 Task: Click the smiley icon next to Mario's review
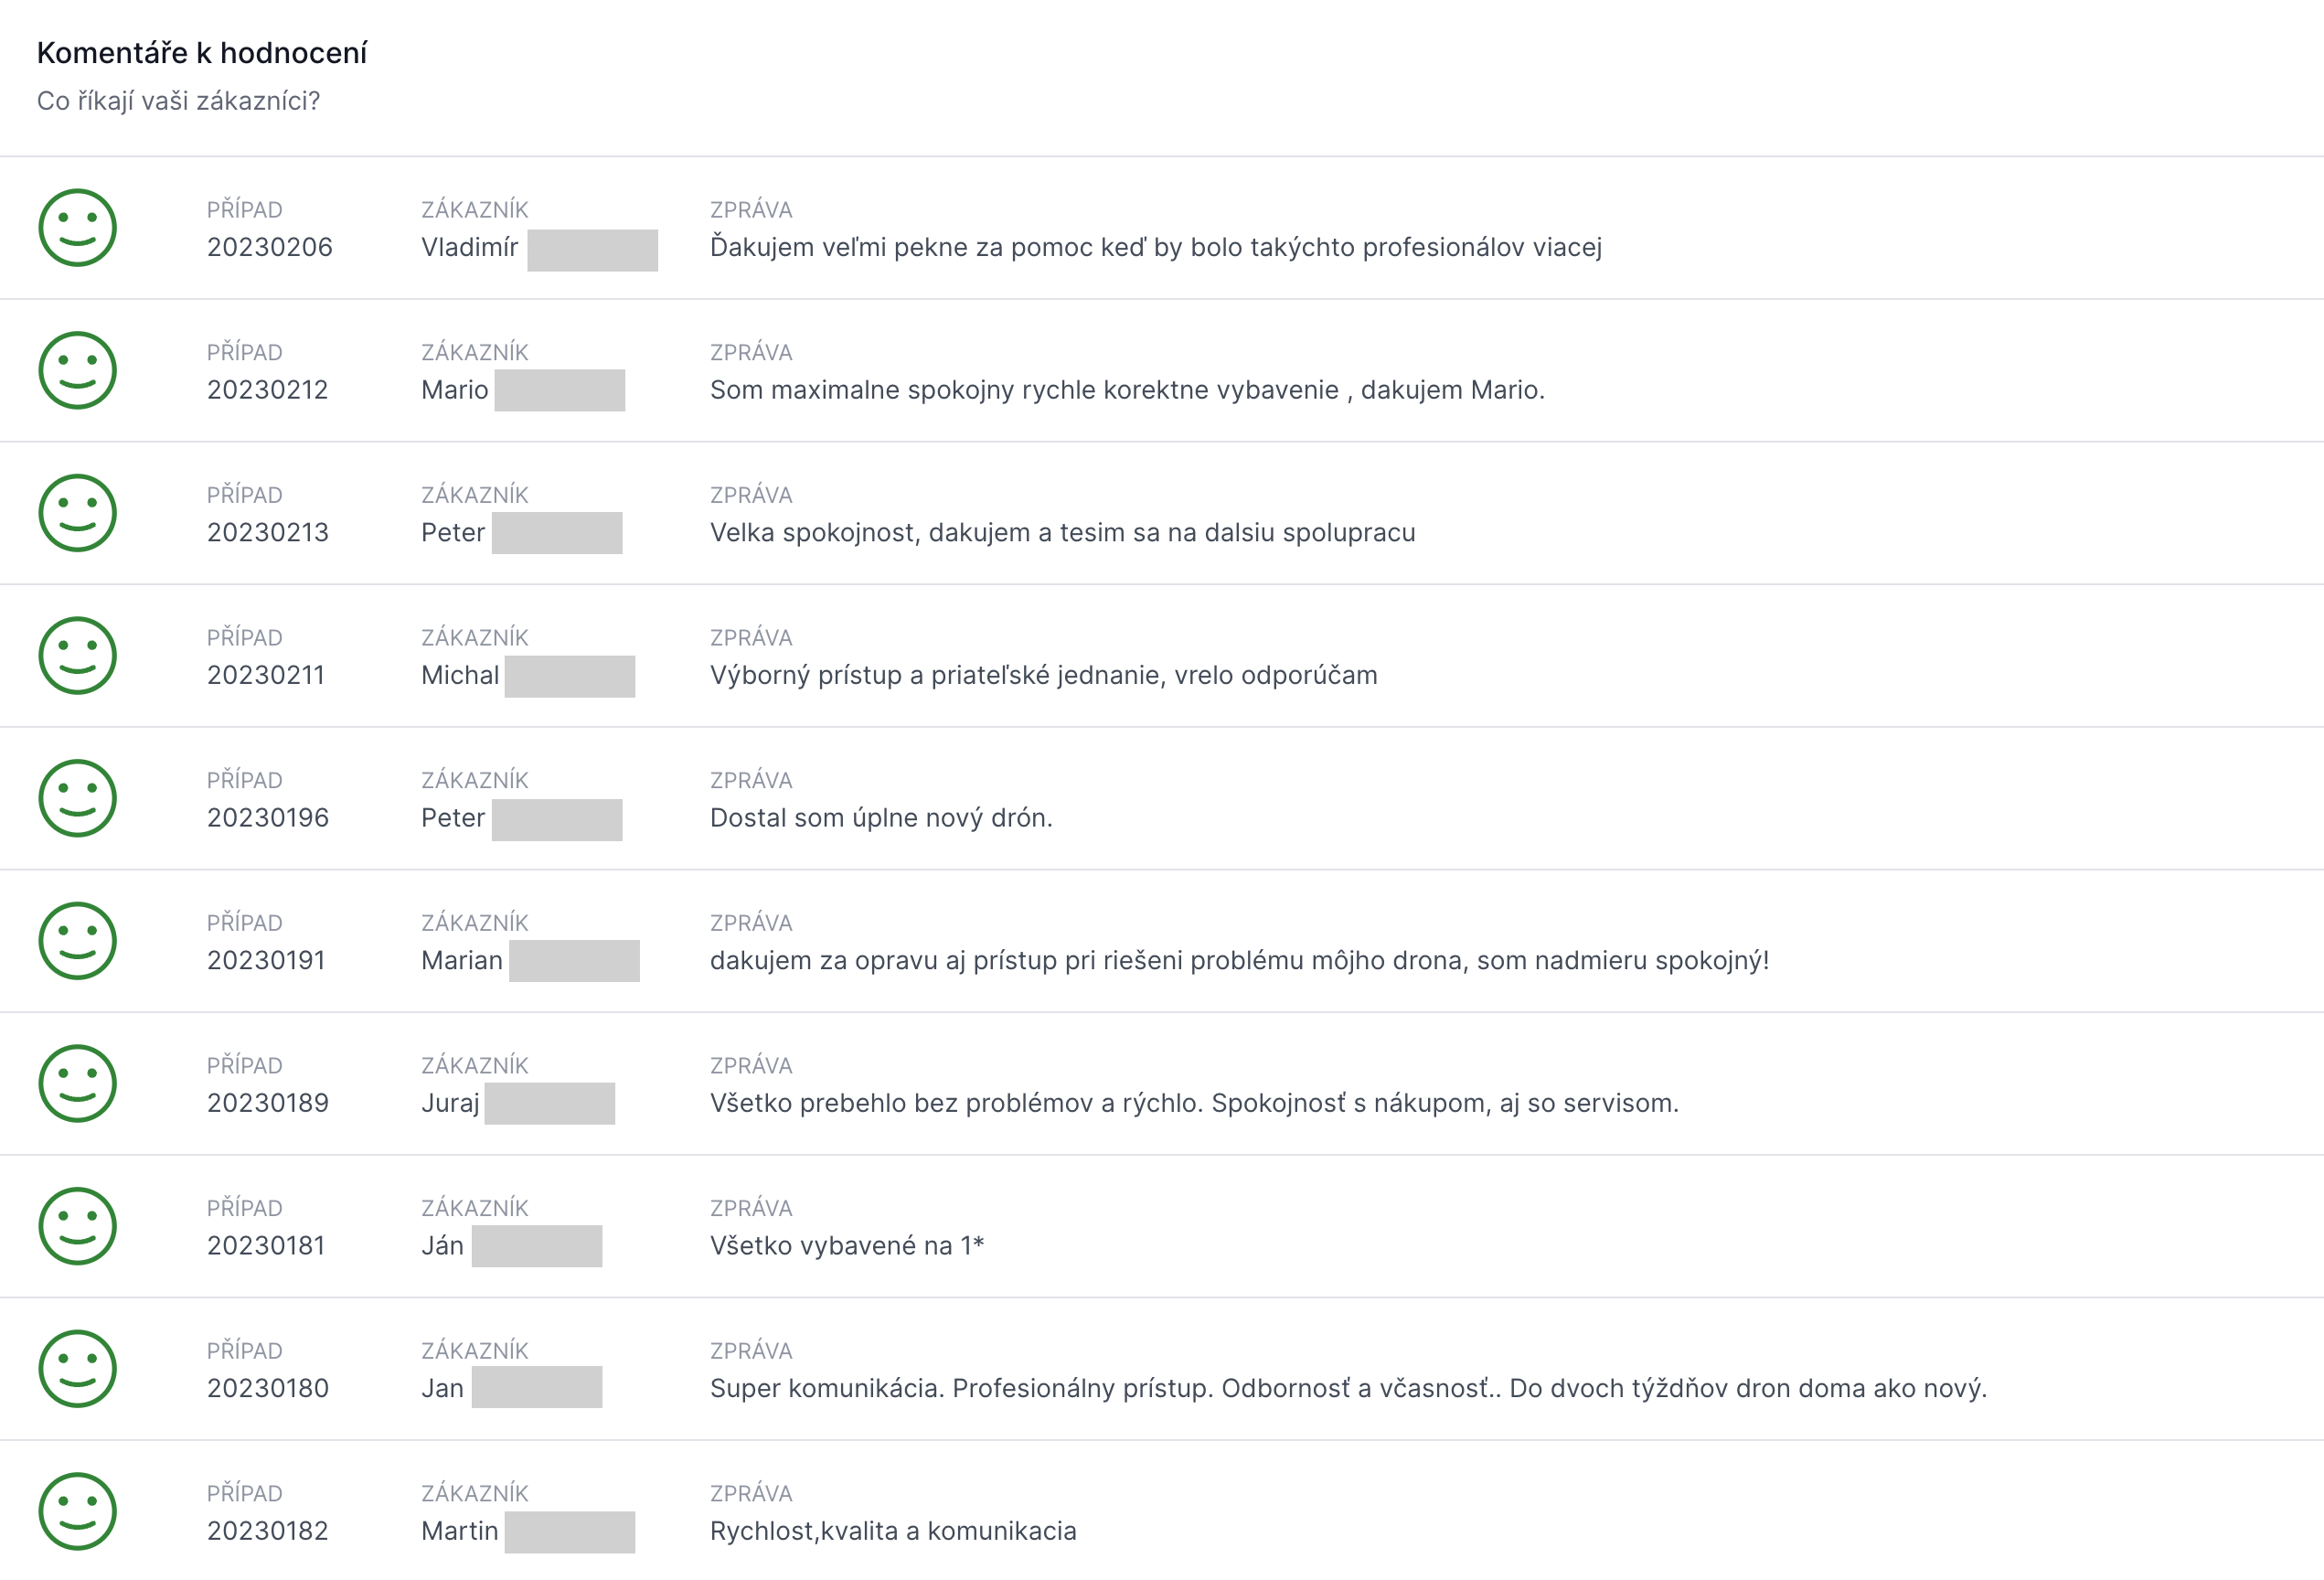tap(77, 370)
